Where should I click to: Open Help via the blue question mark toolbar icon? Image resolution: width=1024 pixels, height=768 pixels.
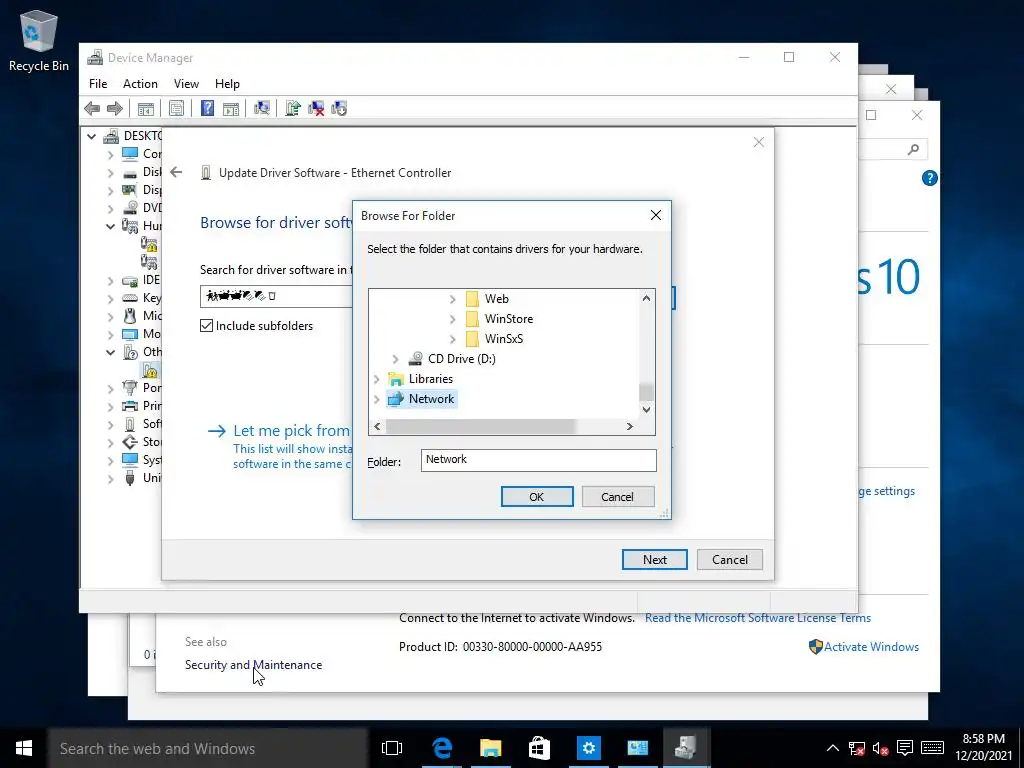[x=207, y=108]
